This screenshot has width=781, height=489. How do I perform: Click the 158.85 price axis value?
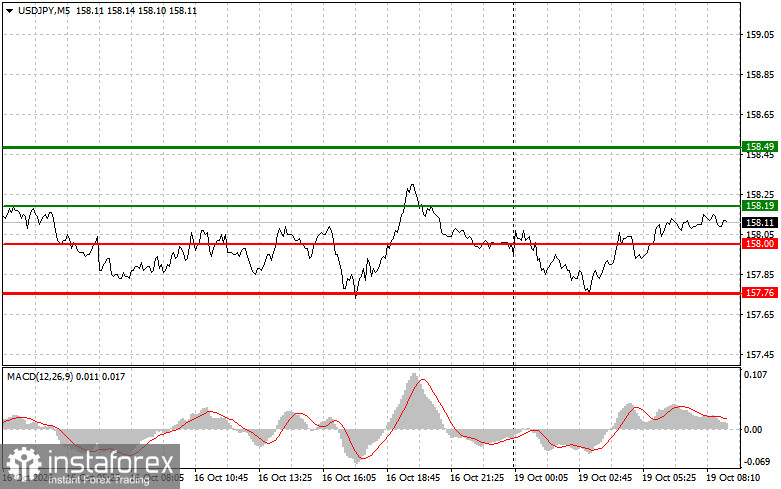click(760, 75)
